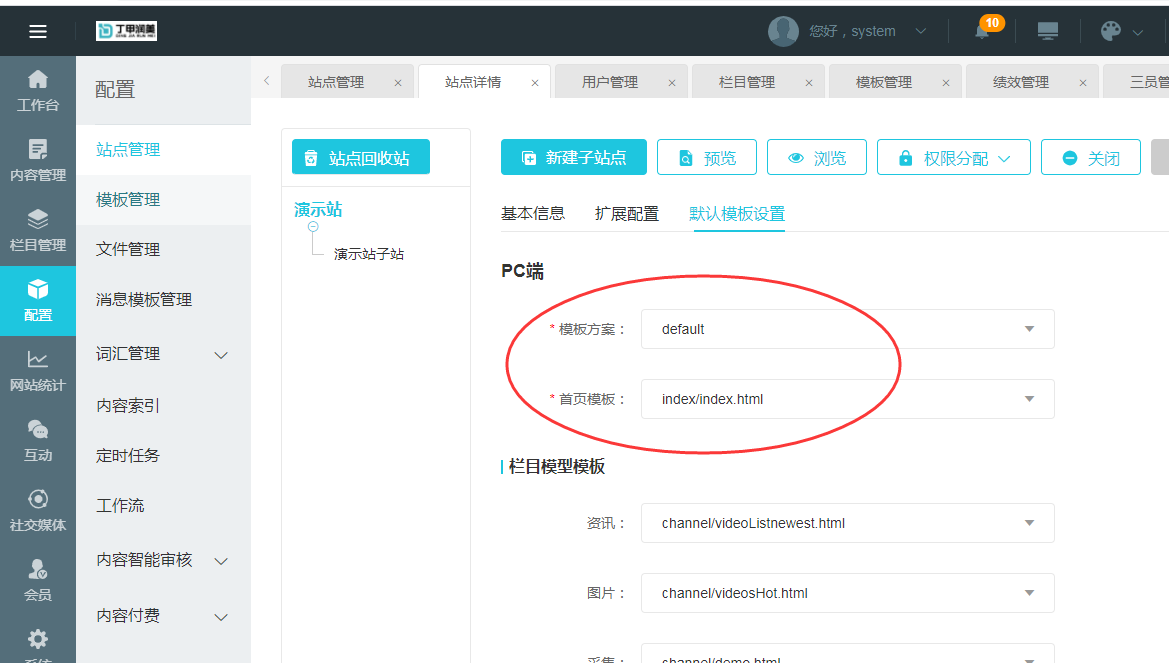Open 内容管理 in the sidebar
Screen dimensions: 1169x663
point(38,160)
